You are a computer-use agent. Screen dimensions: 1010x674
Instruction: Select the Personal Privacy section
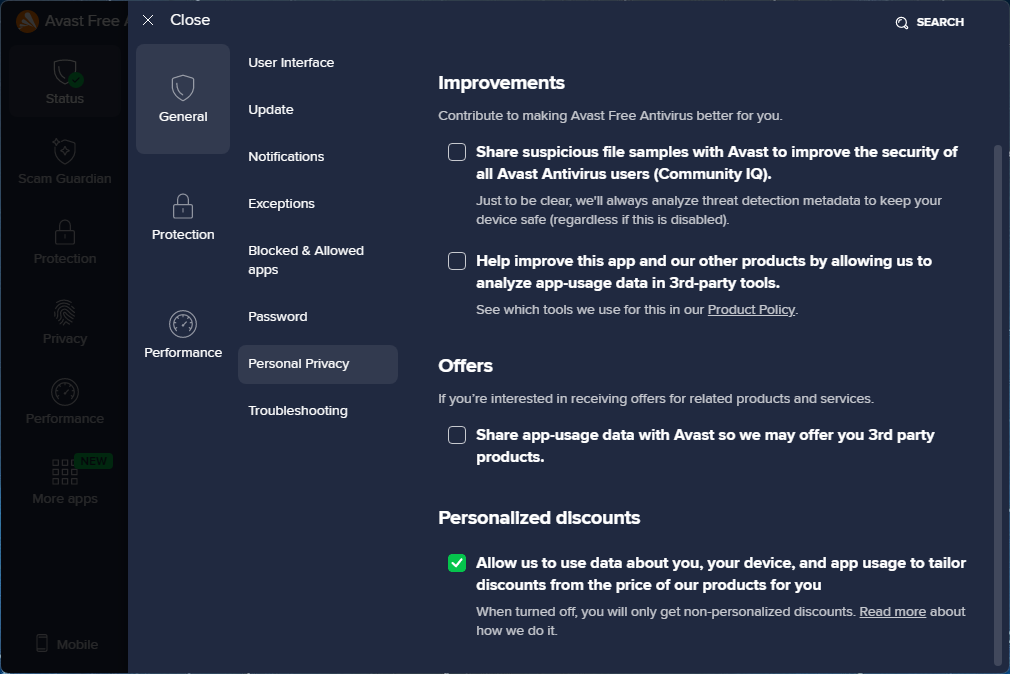[x=318, y=364]
